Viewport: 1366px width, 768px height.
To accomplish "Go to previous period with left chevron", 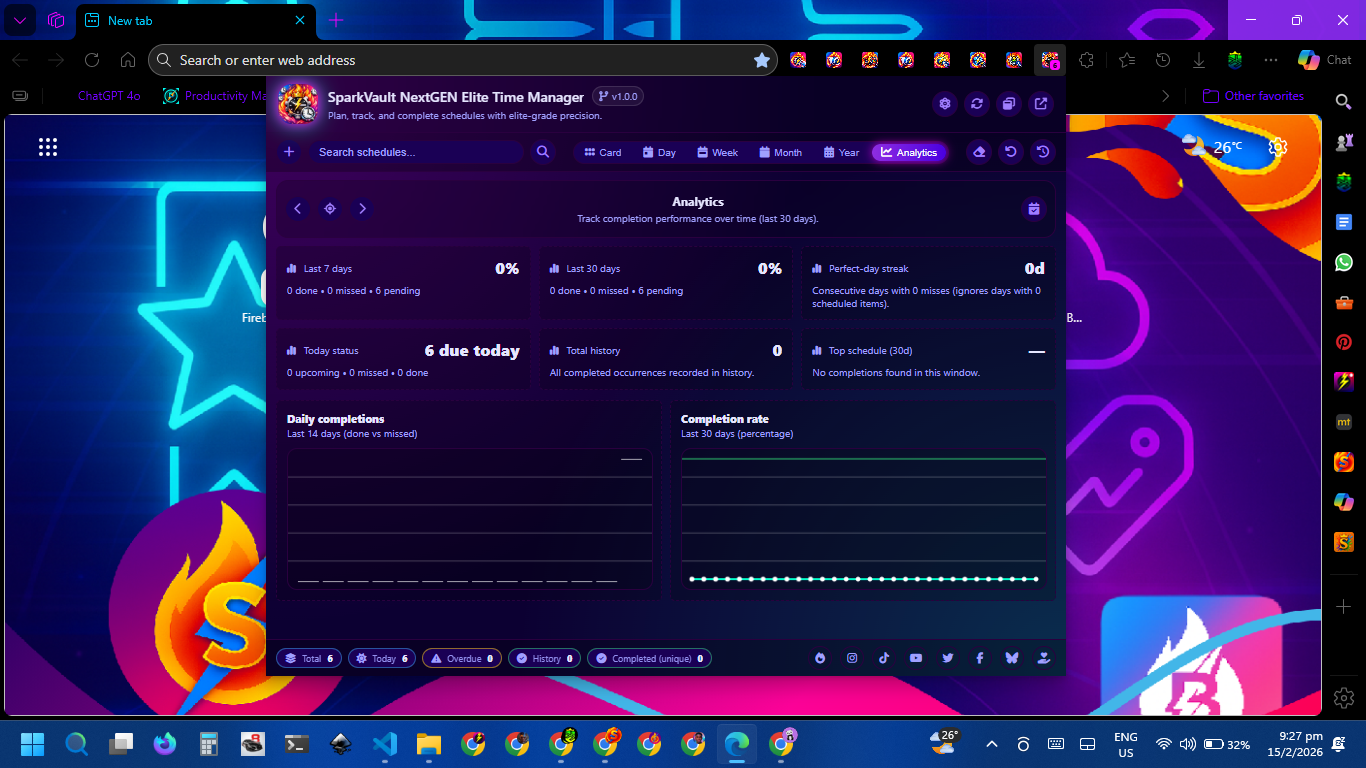I will click(297, 209).
